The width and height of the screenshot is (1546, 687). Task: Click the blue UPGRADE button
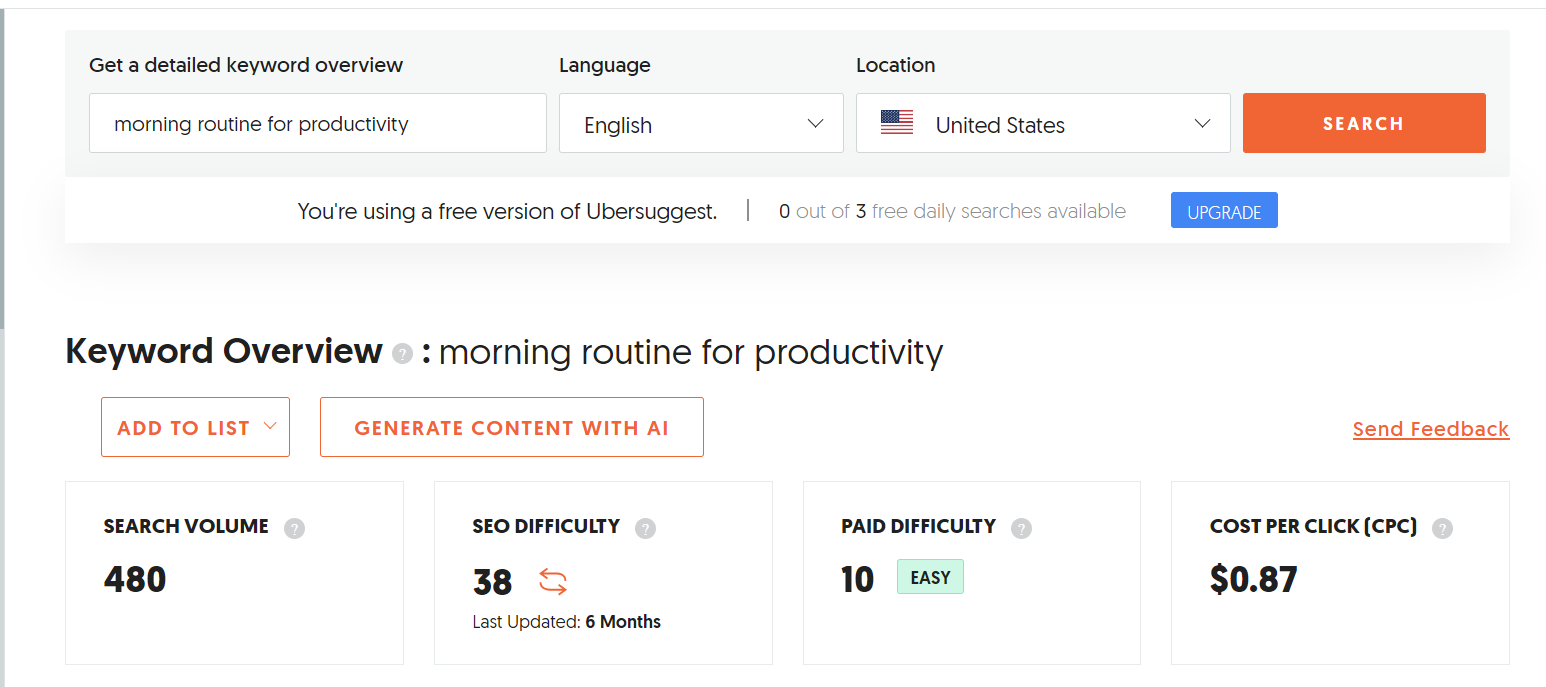pos(1224,212)
